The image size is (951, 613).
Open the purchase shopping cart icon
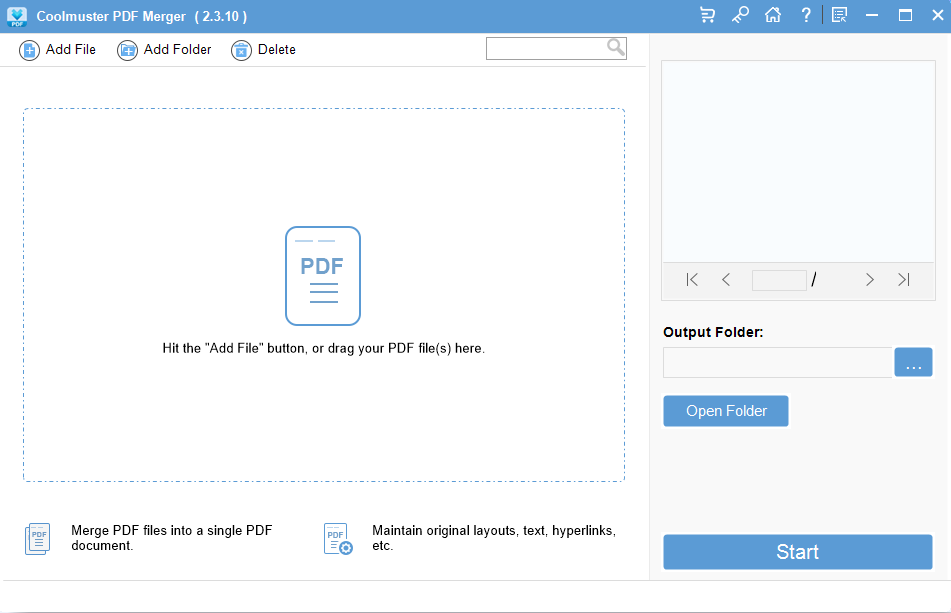click(707, 15)
